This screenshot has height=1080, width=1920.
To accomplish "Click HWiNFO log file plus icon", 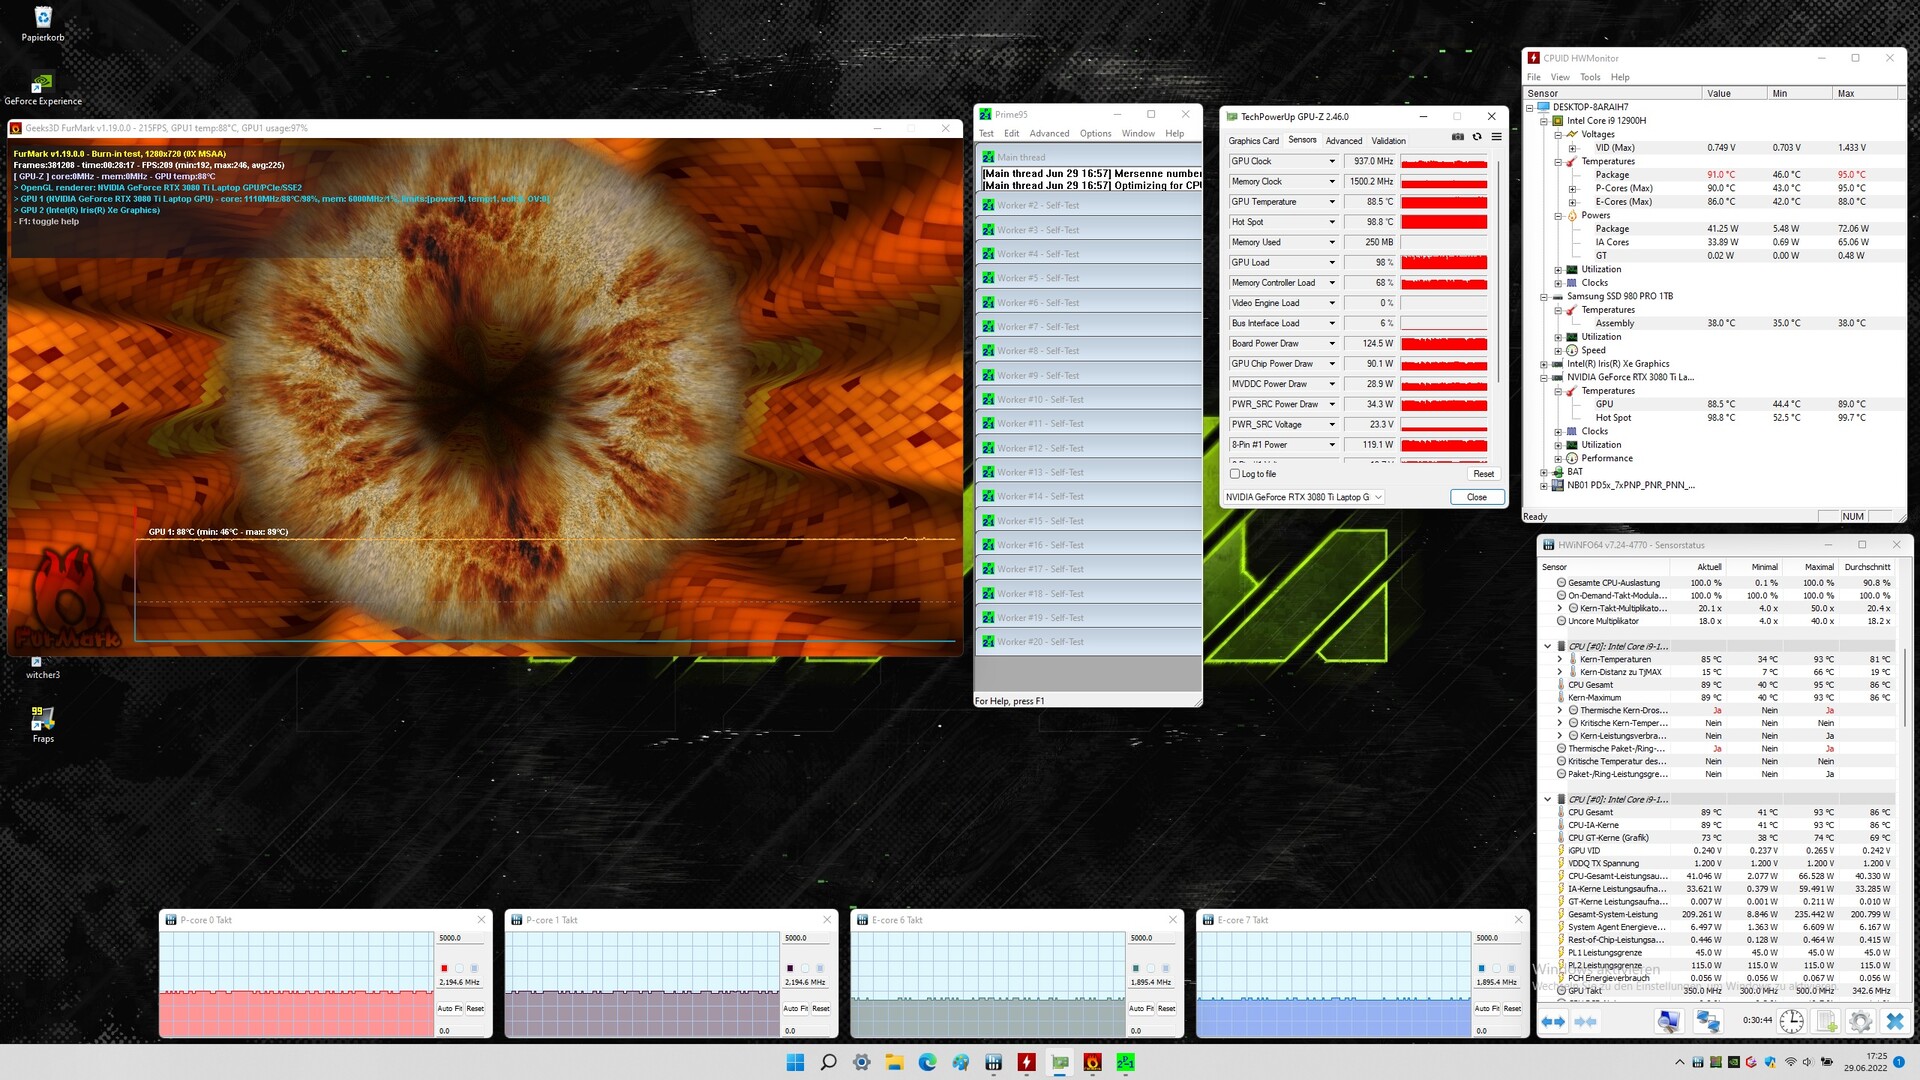I will pyautogui.click(x=1826, y=1021).
